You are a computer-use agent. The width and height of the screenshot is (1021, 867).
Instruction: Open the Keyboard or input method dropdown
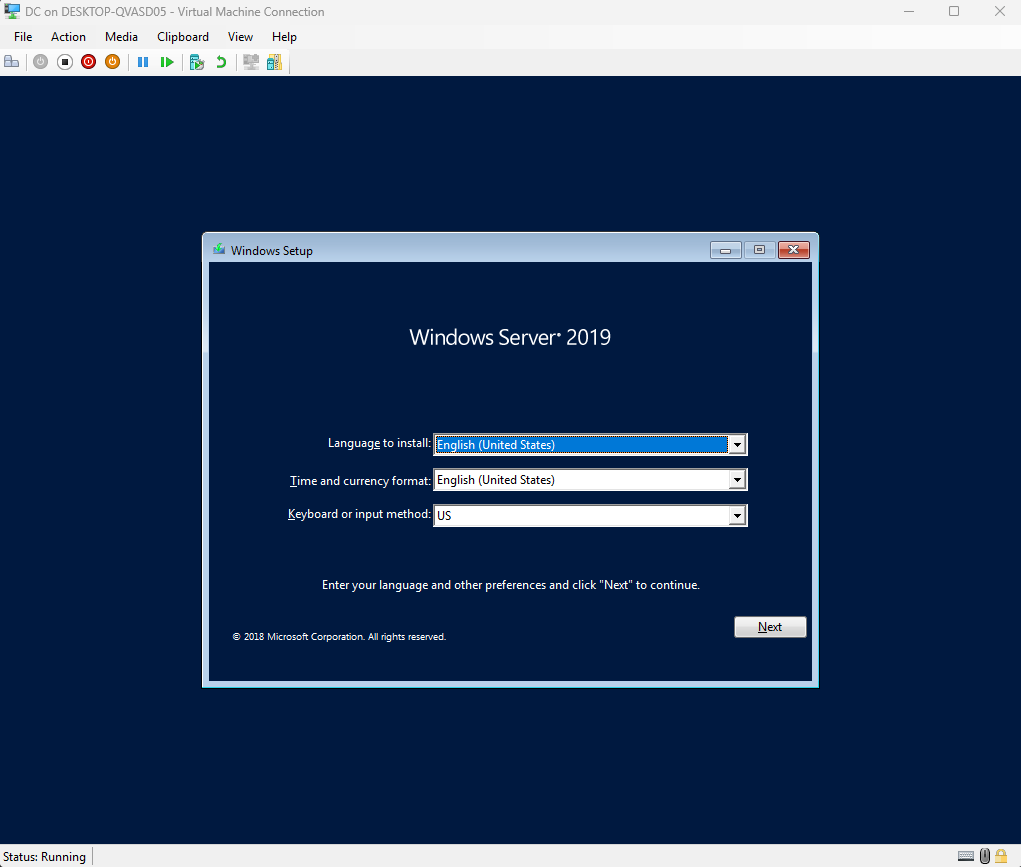[737, 515]
